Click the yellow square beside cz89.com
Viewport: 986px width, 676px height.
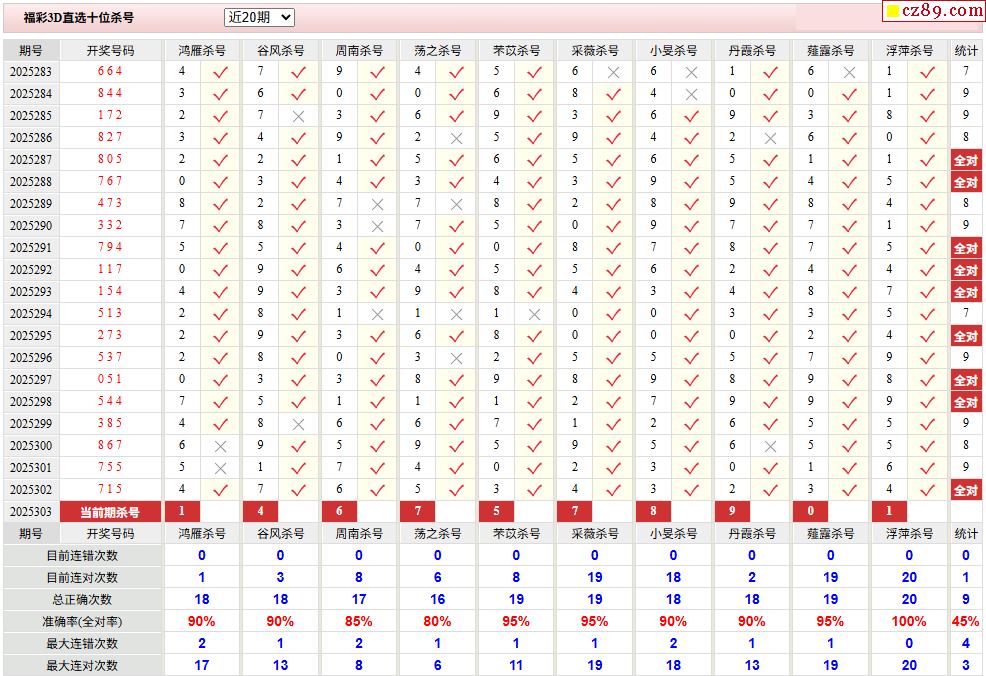(x=892, y=12)
